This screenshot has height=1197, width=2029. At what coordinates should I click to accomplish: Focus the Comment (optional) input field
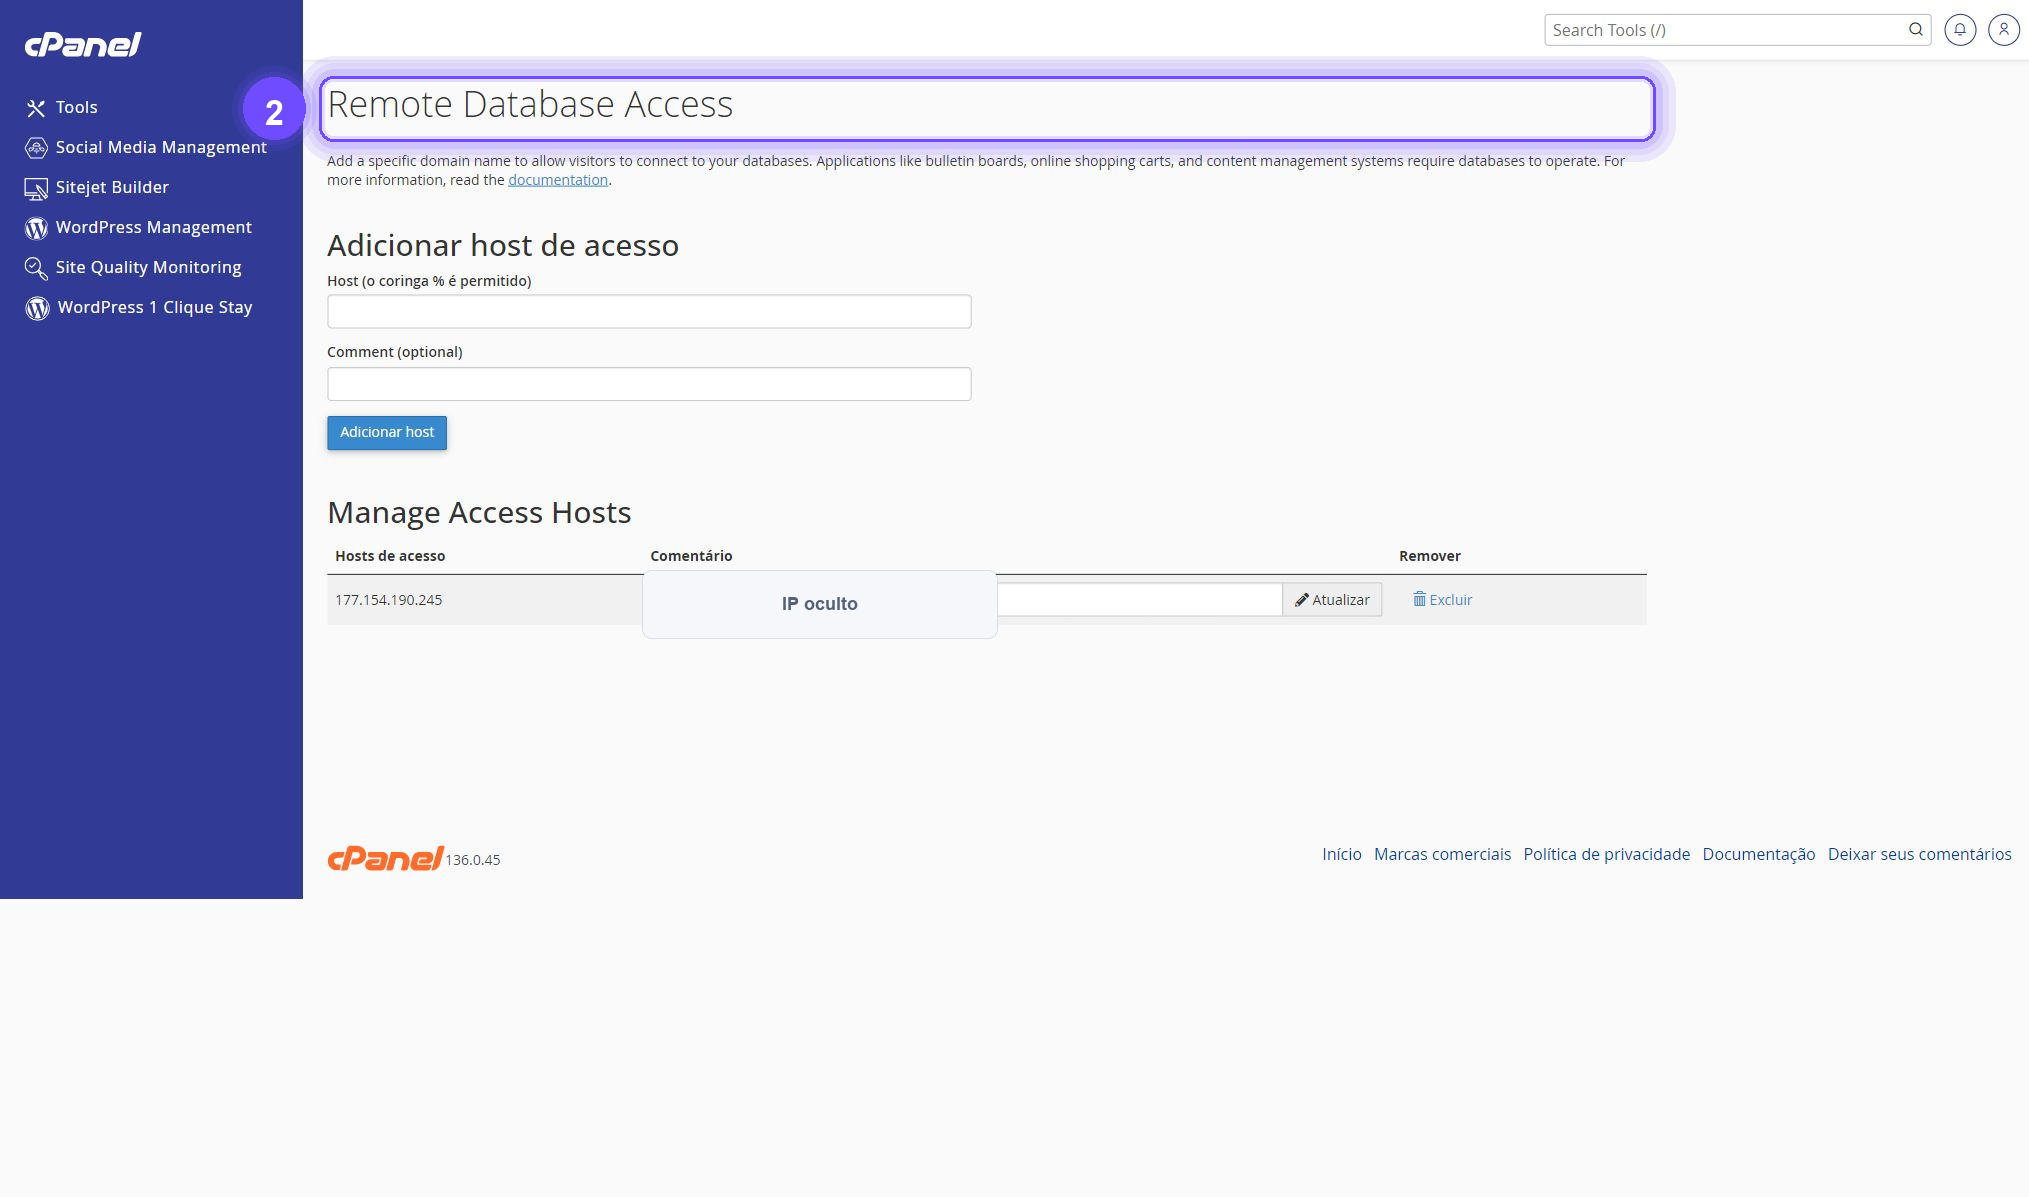click(x=649, y=384)
